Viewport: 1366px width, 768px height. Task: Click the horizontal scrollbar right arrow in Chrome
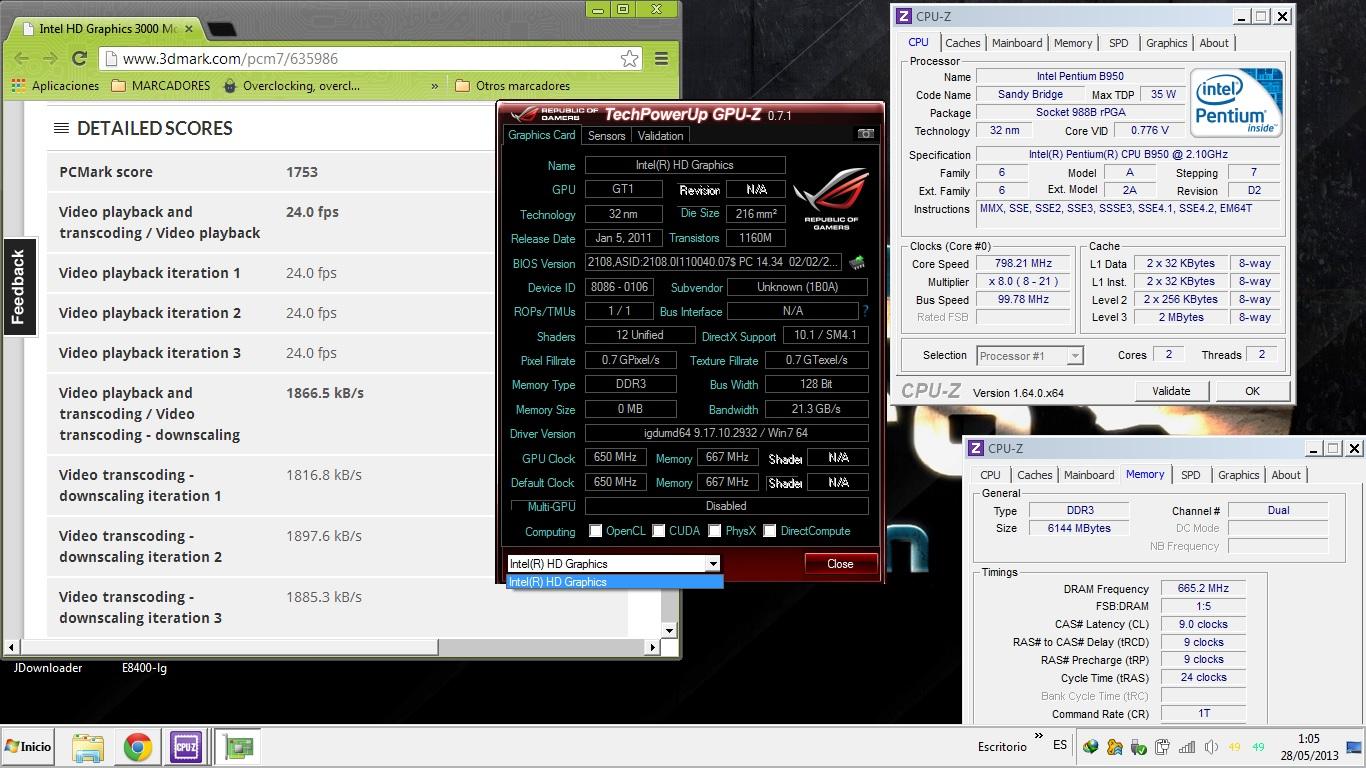pos(653,647)
